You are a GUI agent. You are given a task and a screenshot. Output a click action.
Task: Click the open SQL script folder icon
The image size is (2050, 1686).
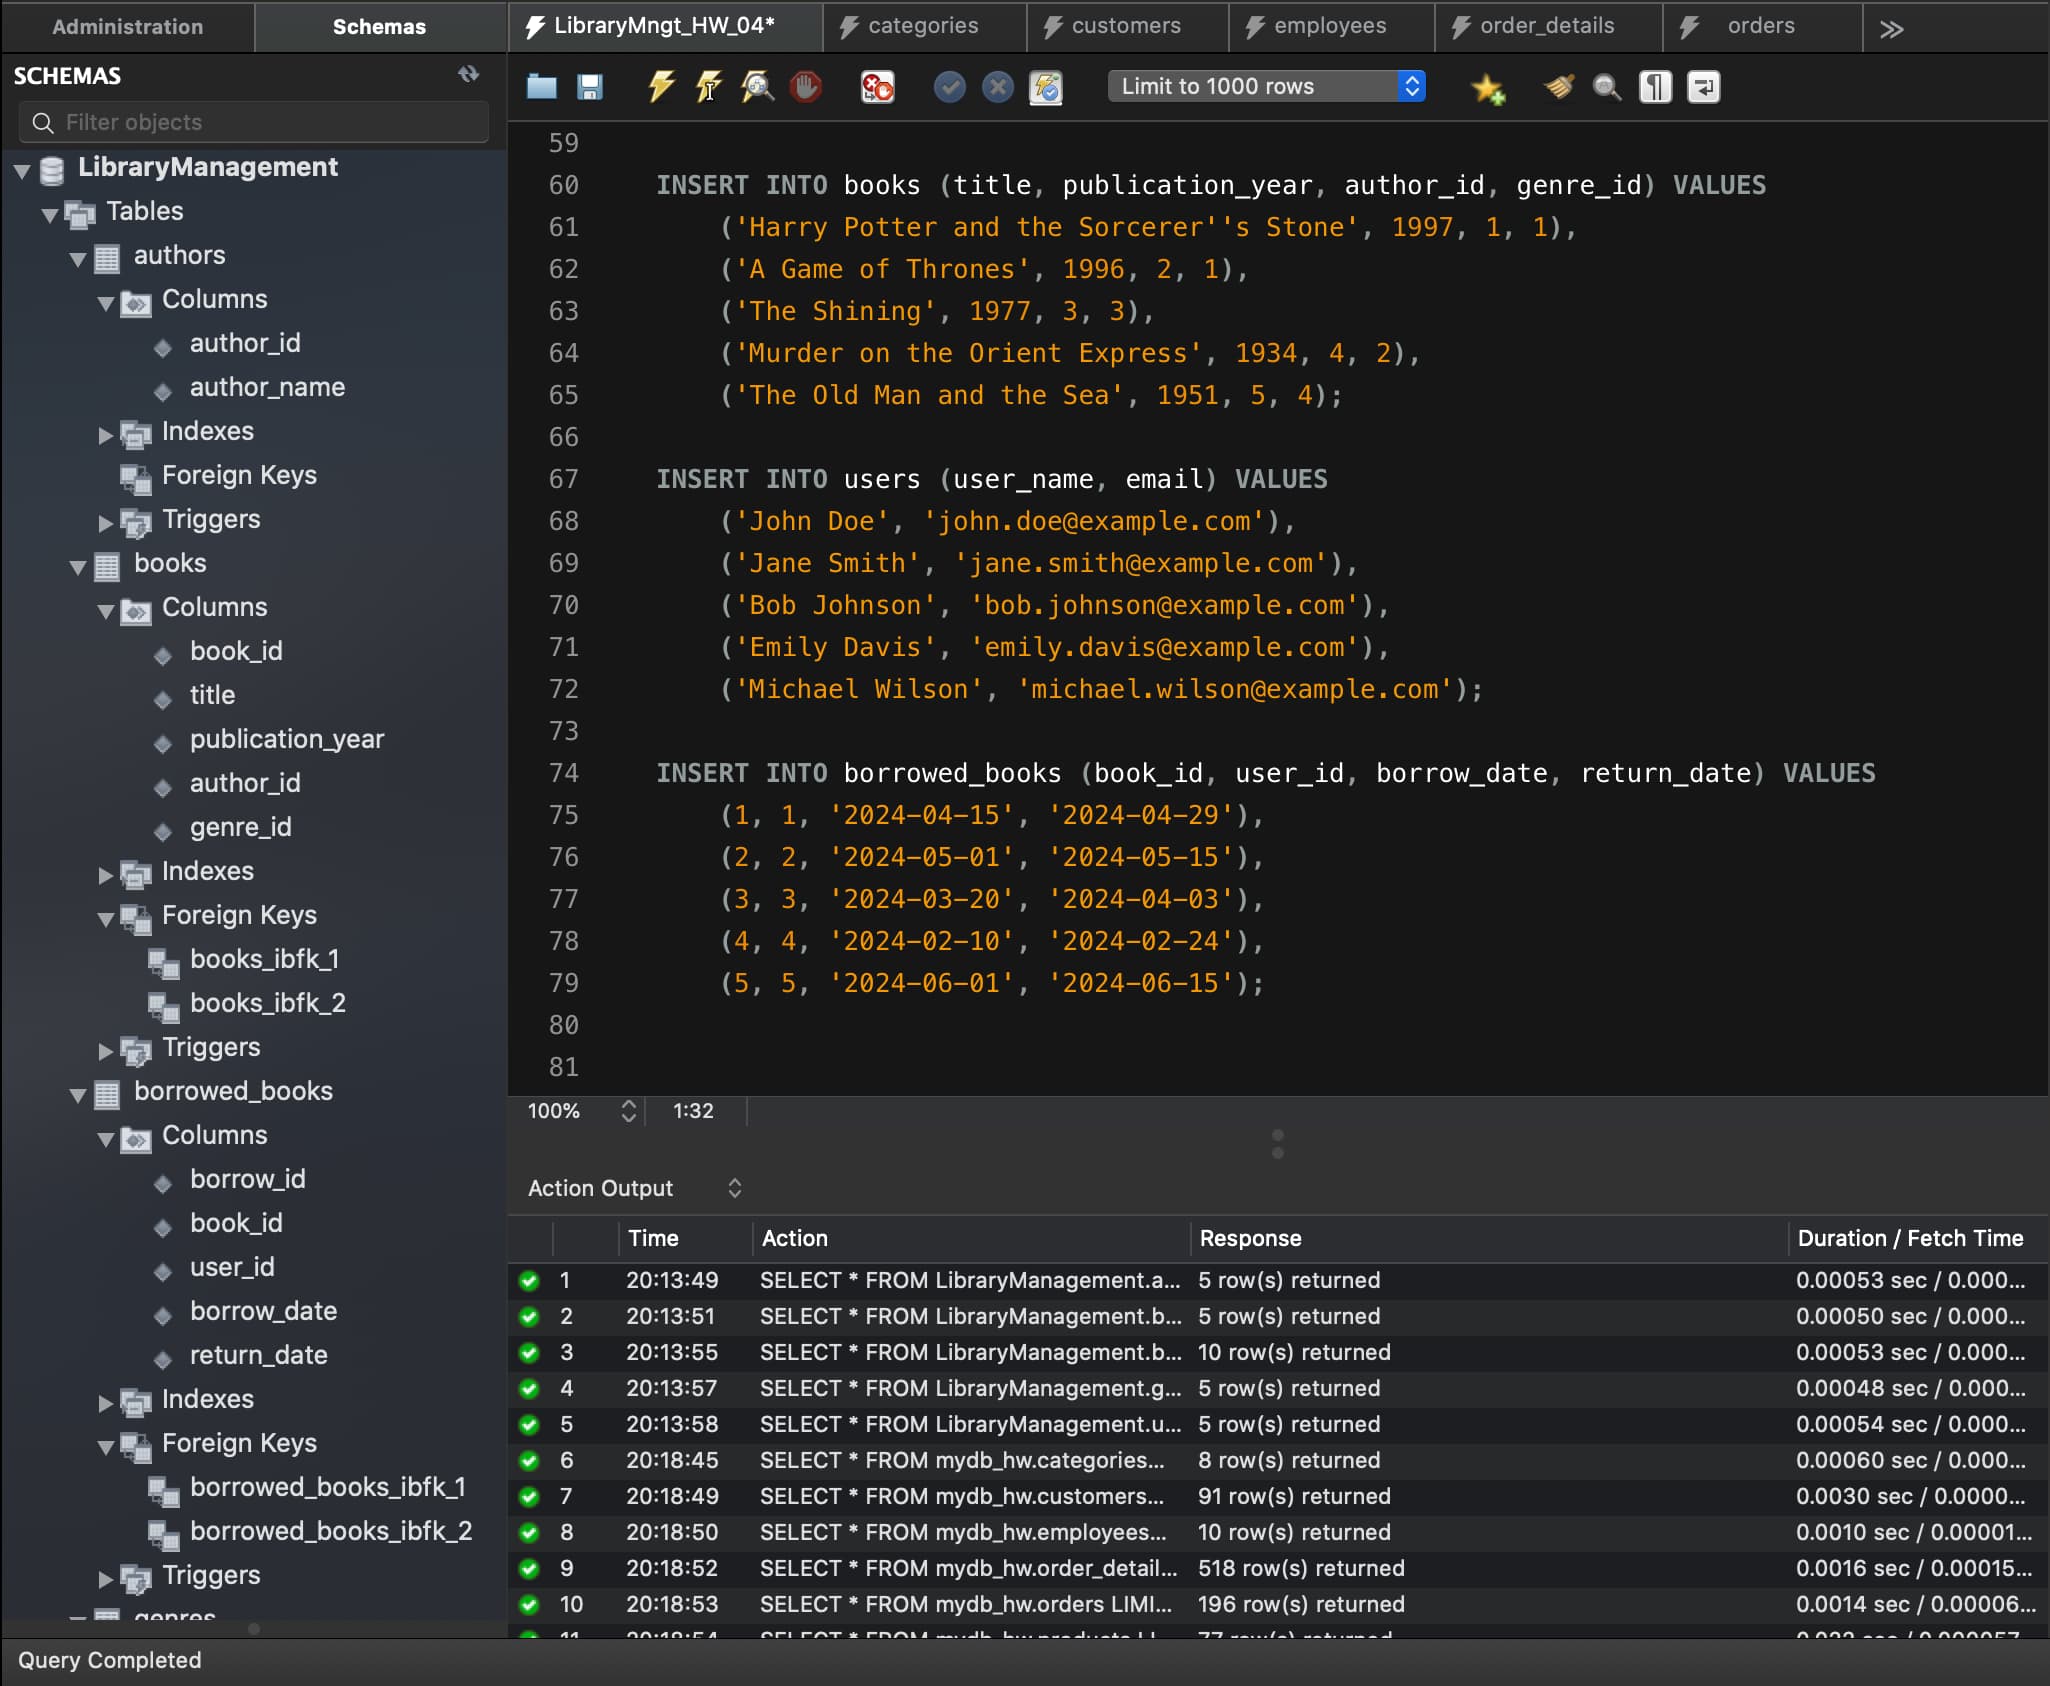tap(541, 87)
